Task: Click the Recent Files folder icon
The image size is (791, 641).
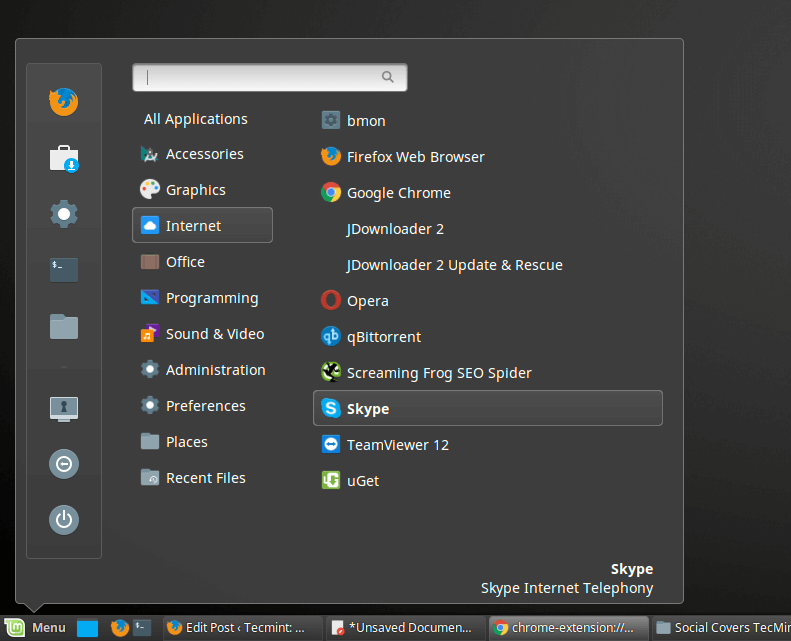Action: 150,477
